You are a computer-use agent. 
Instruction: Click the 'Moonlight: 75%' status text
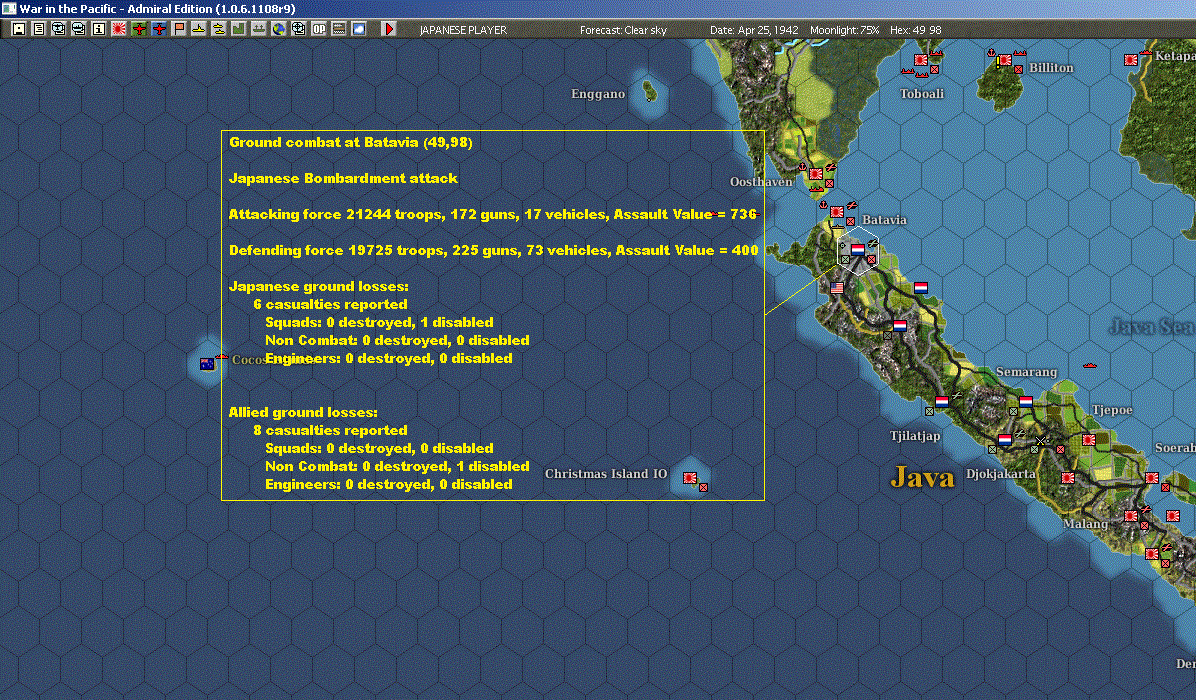point(844,30)
